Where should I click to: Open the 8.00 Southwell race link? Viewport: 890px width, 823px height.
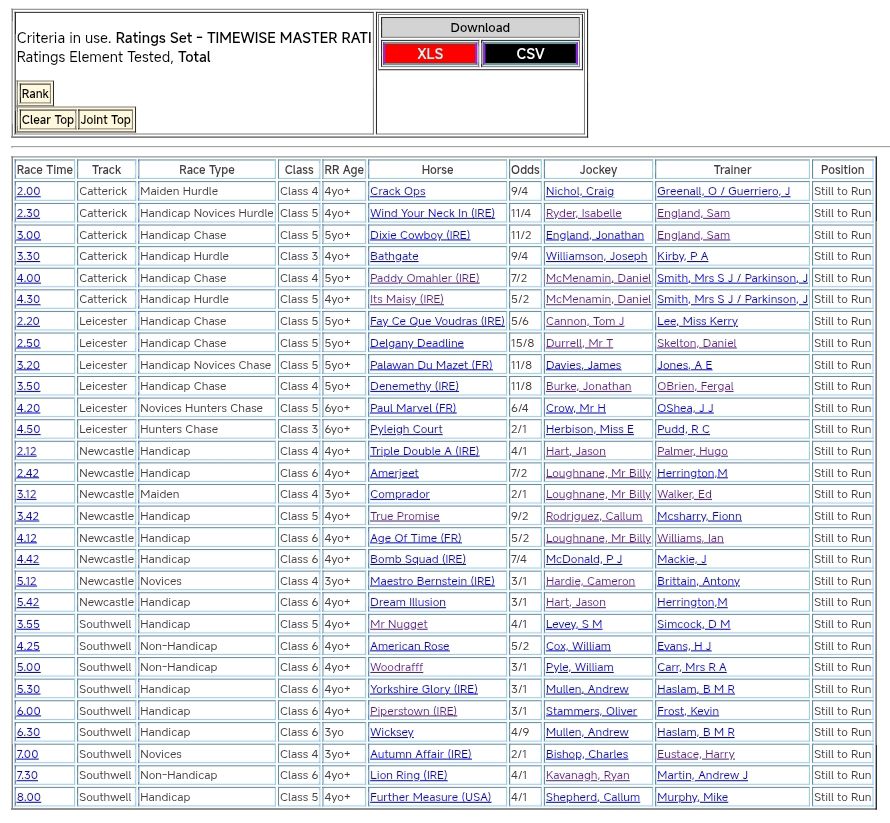point(28,798)
